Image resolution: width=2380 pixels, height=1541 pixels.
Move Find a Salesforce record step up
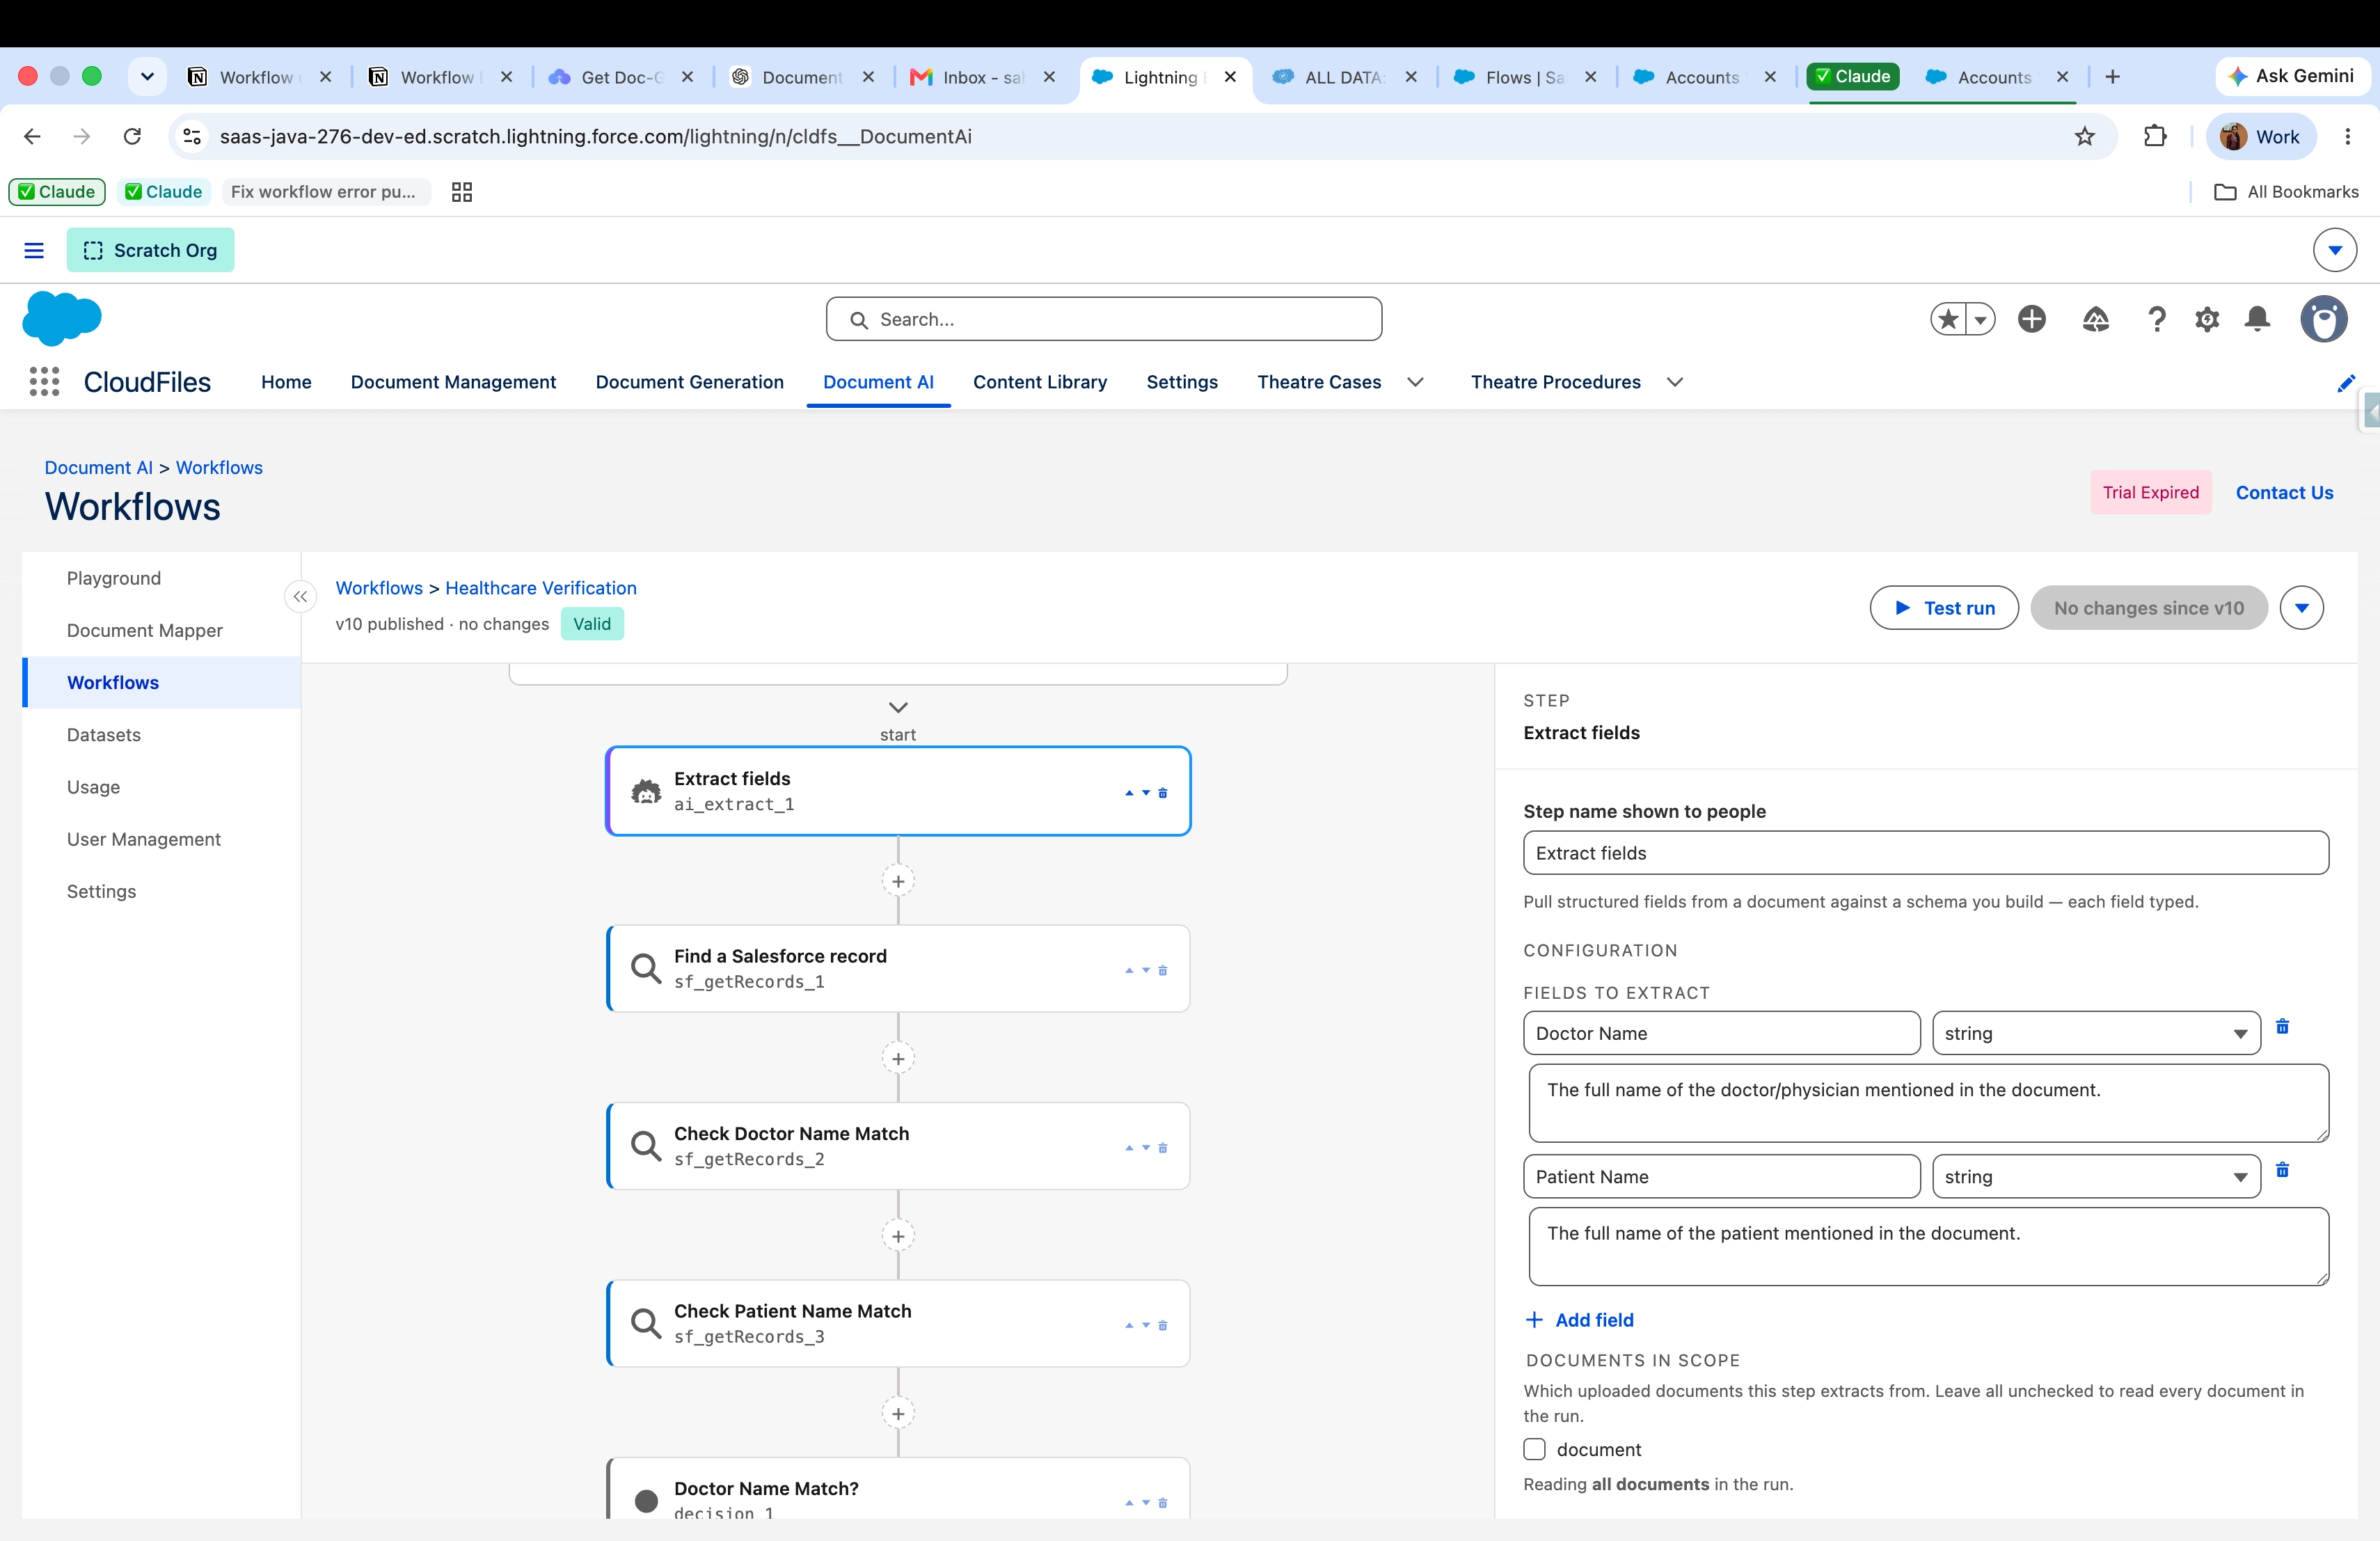(x=1129, y=970)
